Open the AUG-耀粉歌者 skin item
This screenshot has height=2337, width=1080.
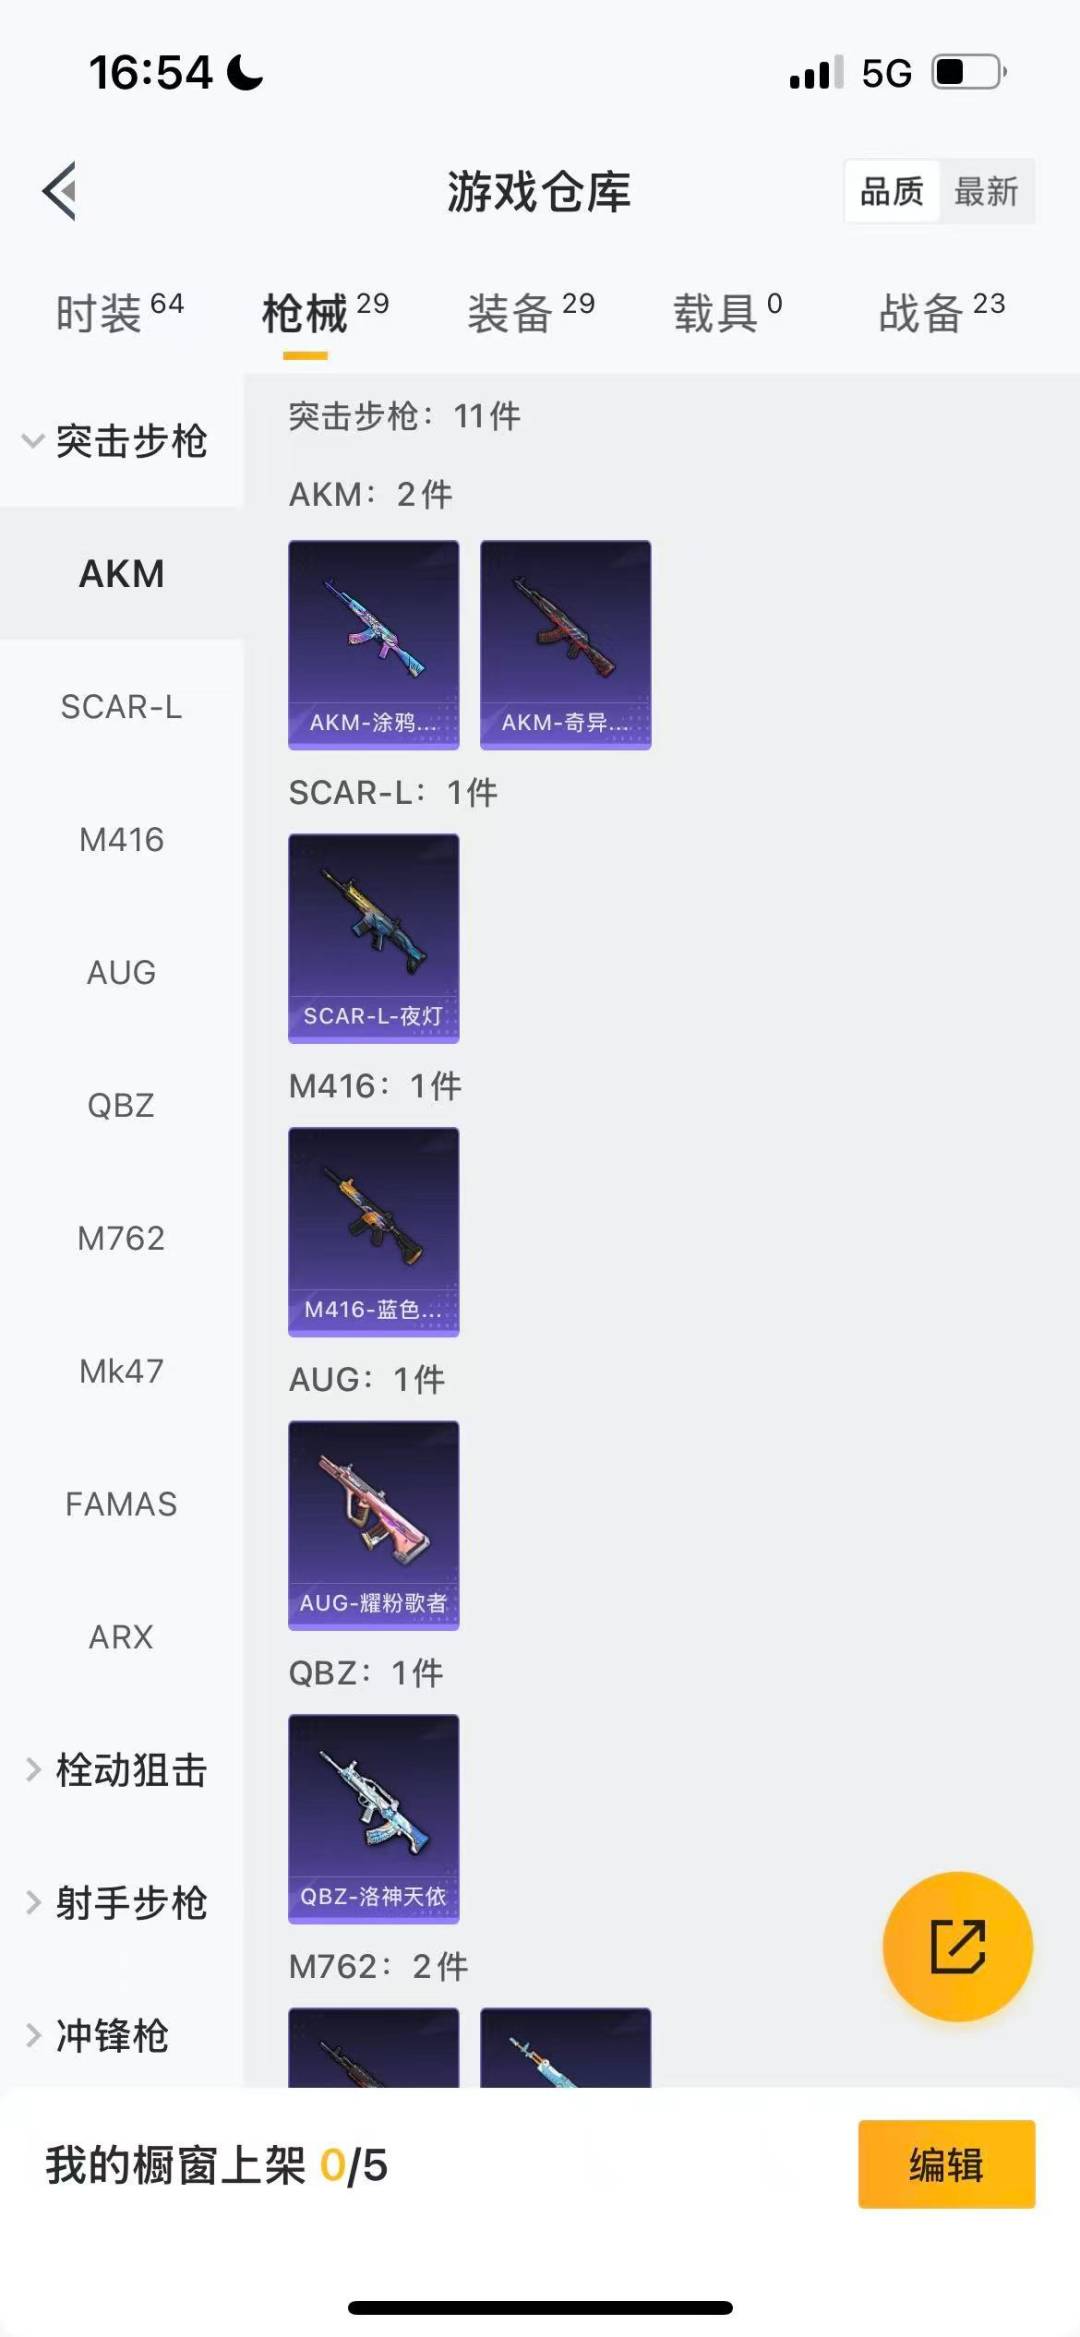374,1525
